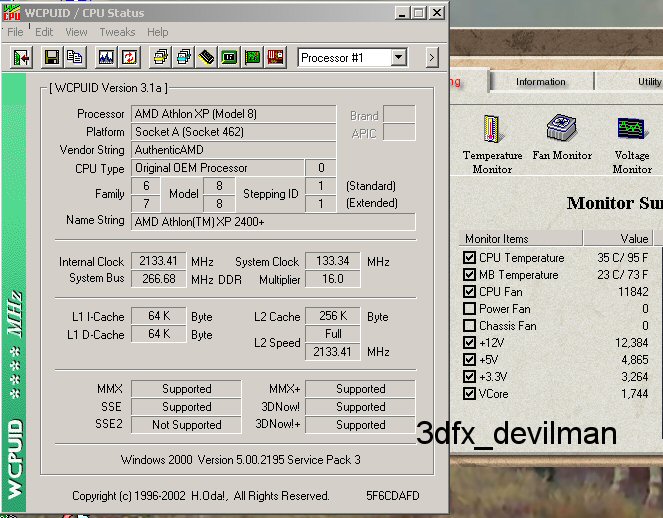The image size is (663, 518).
Task: Toggle the +12V monitor checkbox
Action: click(469, 343)
